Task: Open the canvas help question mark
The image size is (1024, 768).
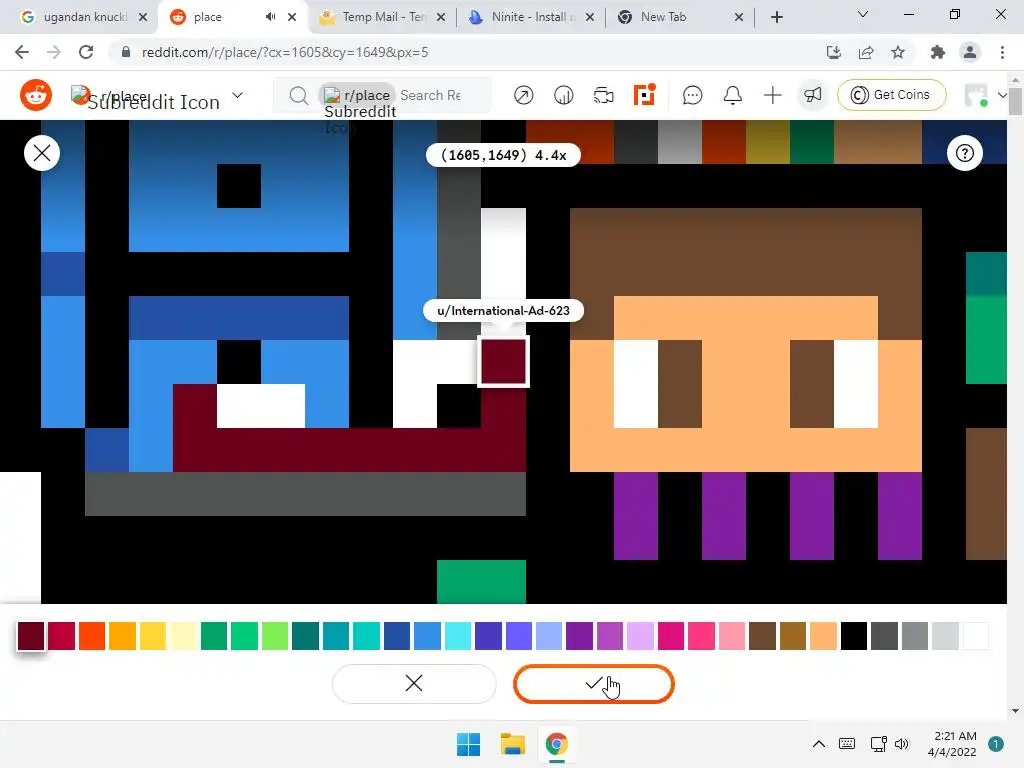Action: (x=965, y=153)
